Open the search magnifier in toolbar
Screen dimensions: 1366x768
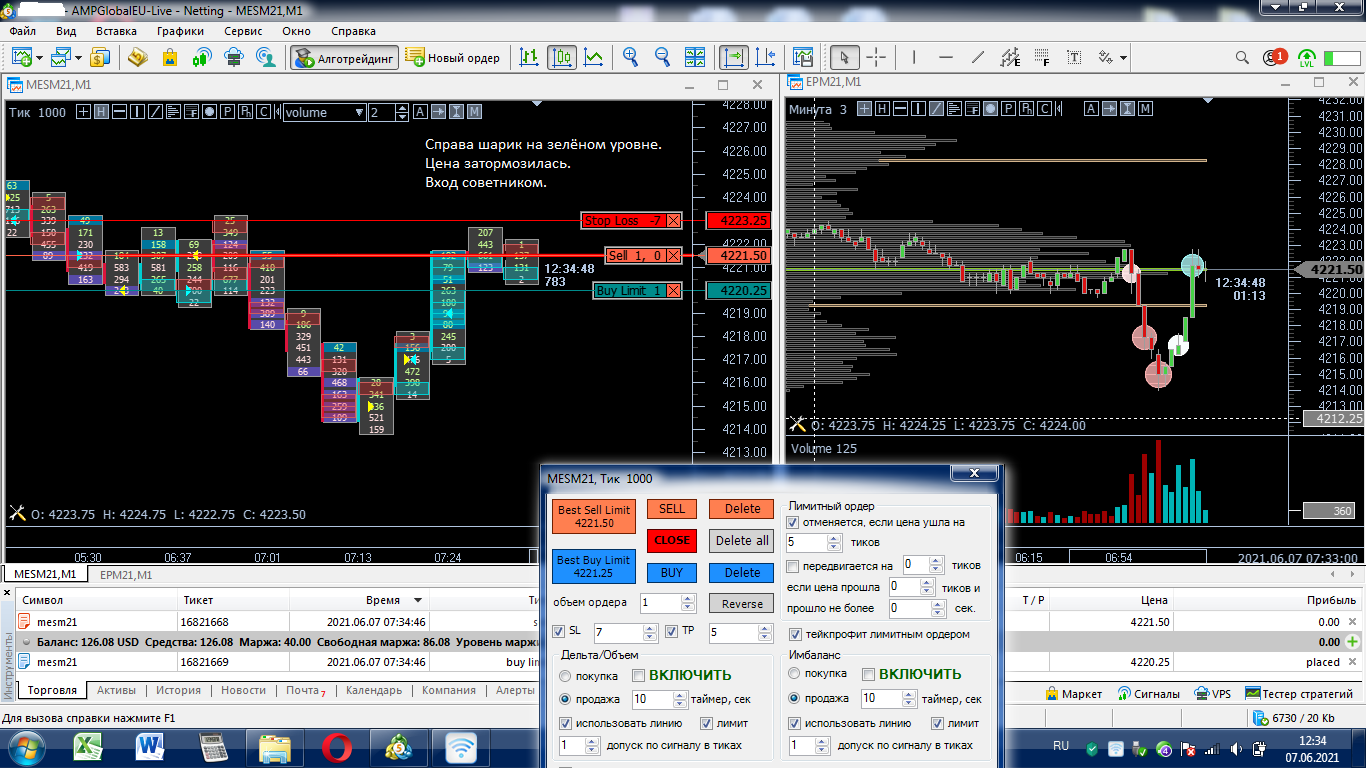pos(1242,58)
